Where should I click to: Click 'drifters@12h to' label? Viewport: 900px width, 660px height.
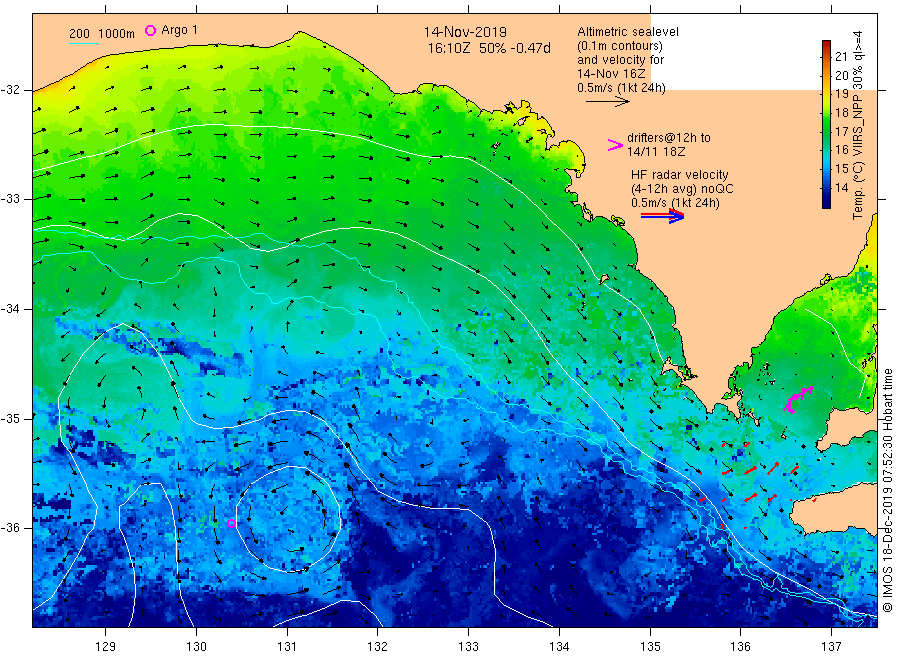tap(669, 138)
